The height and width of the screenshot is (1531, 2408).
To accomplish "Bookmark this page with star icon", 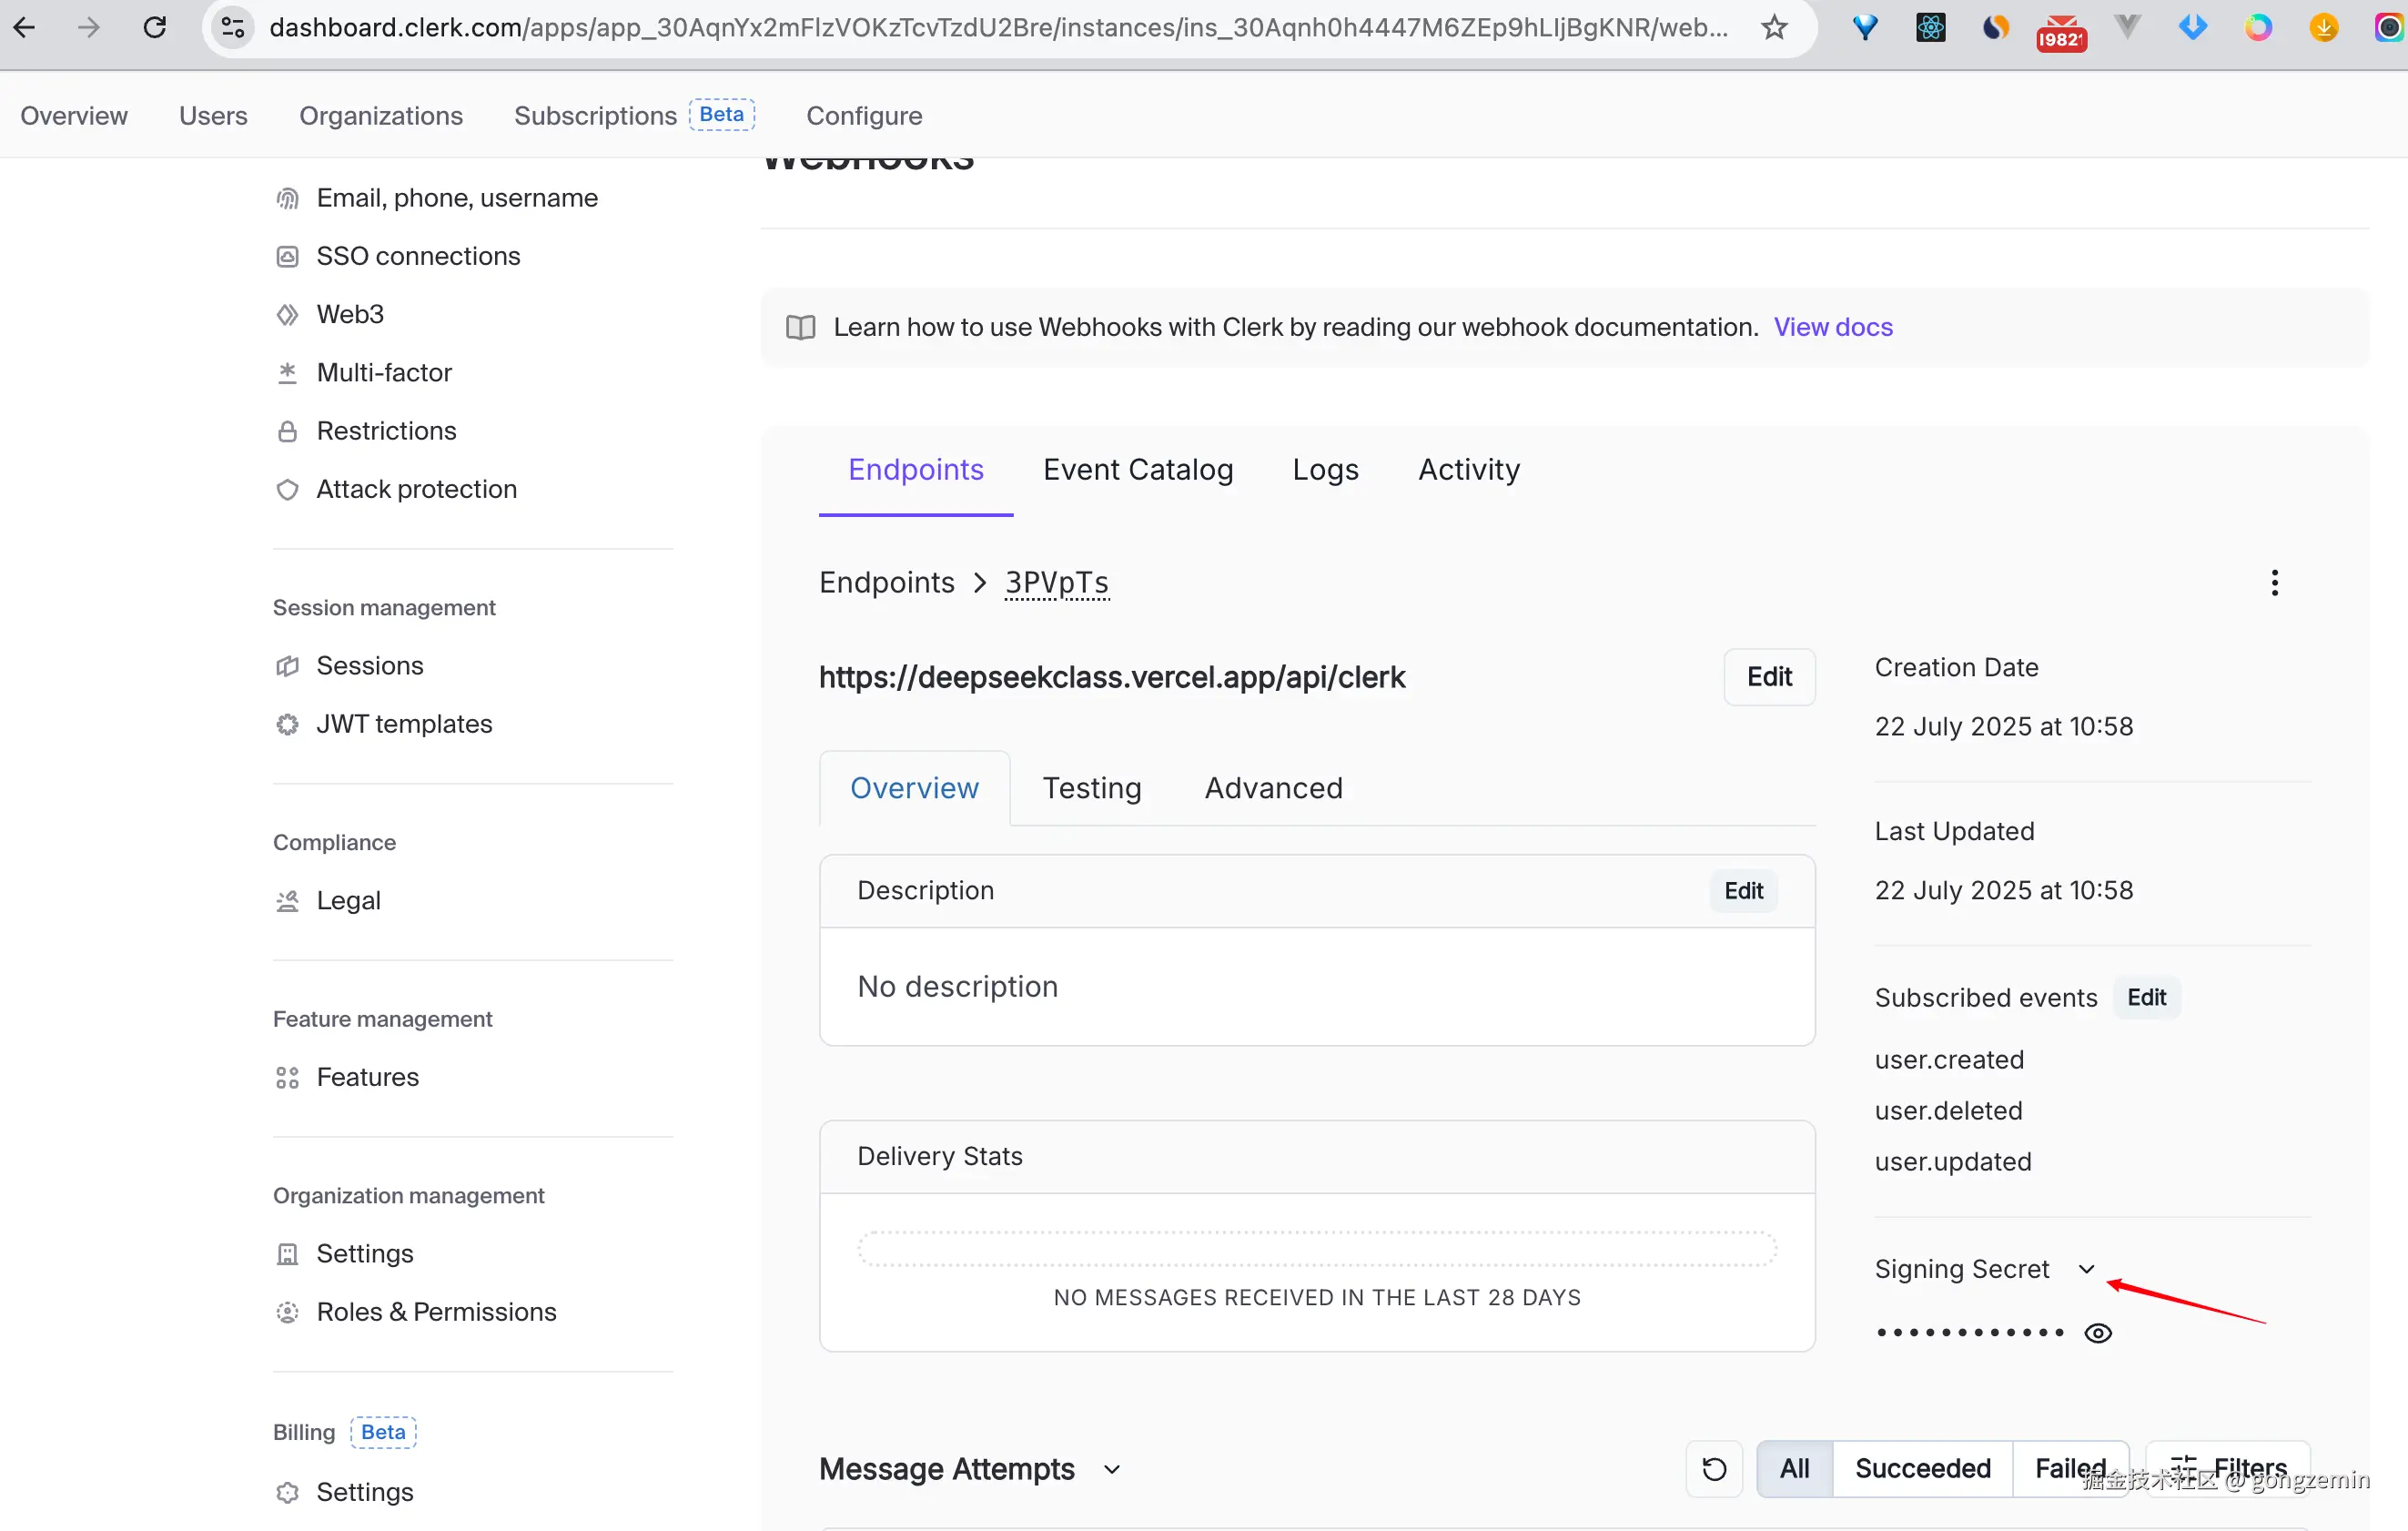I will click(1774, 27).
